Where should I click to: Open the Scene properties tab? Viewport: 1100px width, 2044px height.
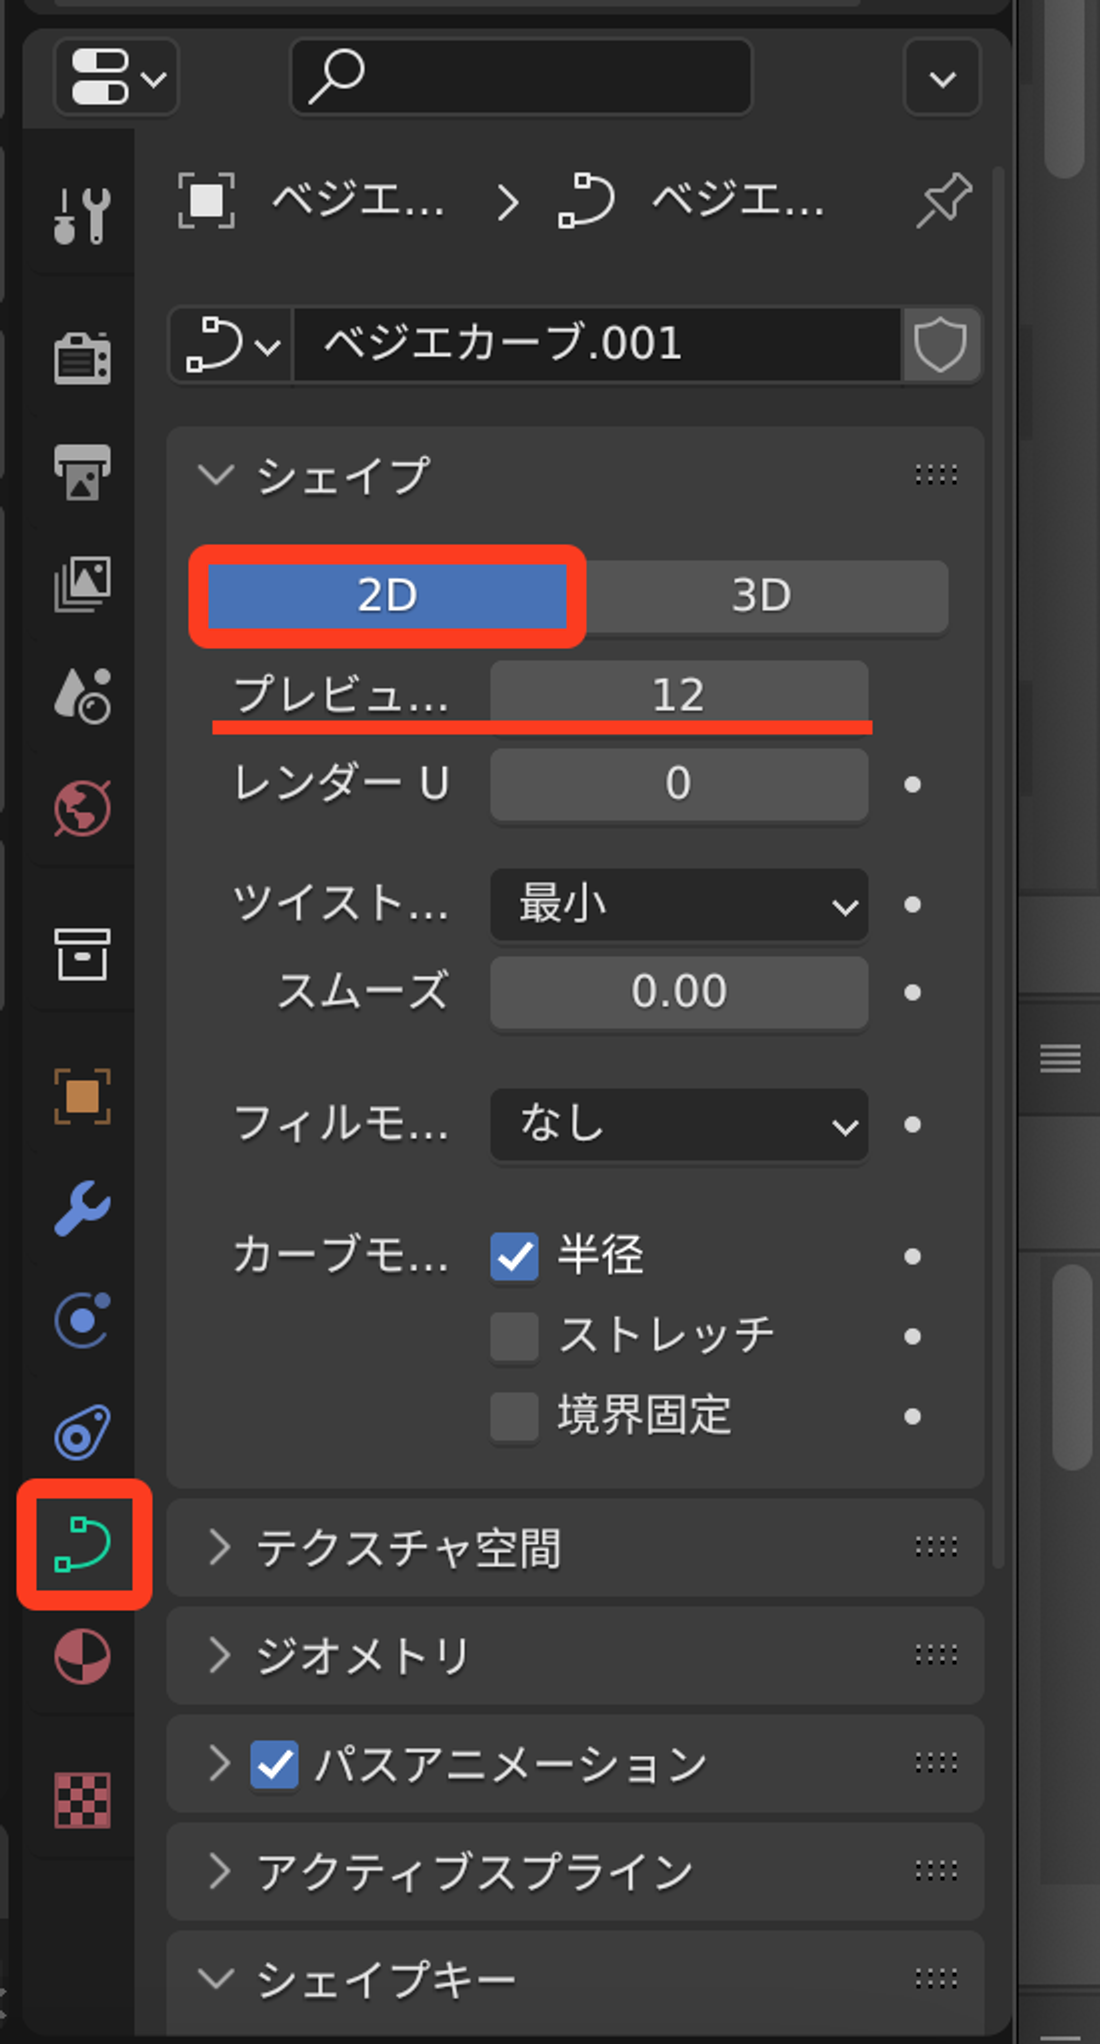point(82,695)
